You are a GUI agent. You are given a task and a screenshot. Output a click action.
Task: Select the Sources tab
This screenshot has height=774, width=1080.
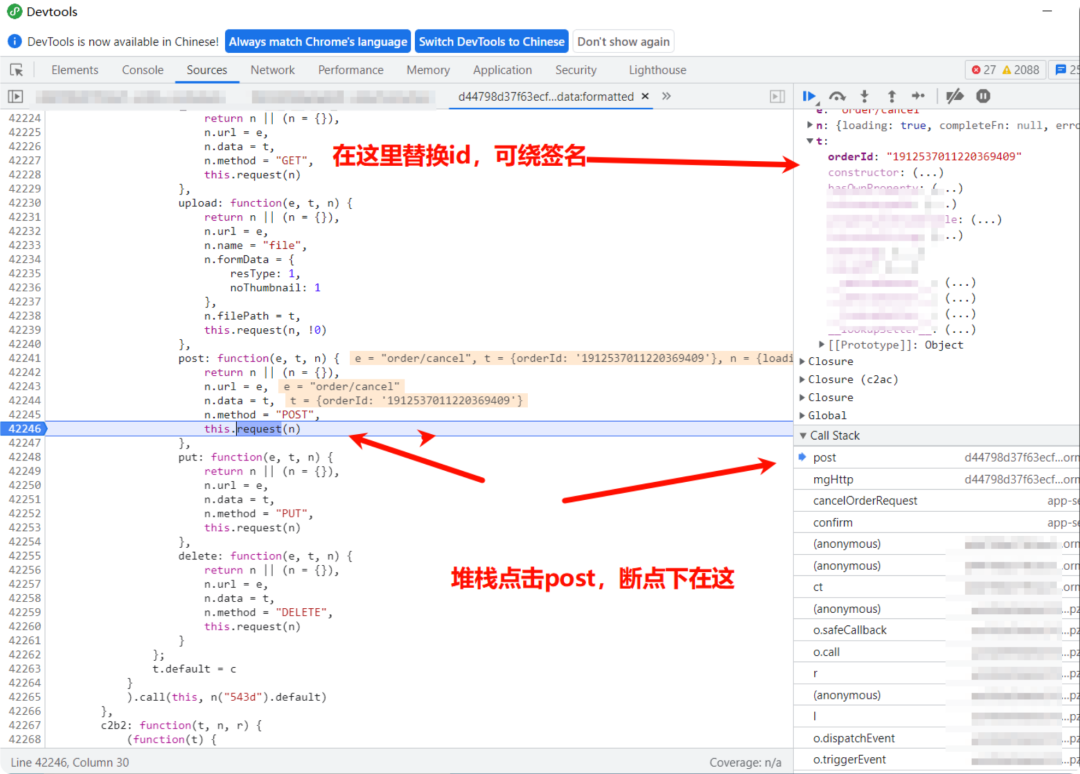(x=207, y=70)
